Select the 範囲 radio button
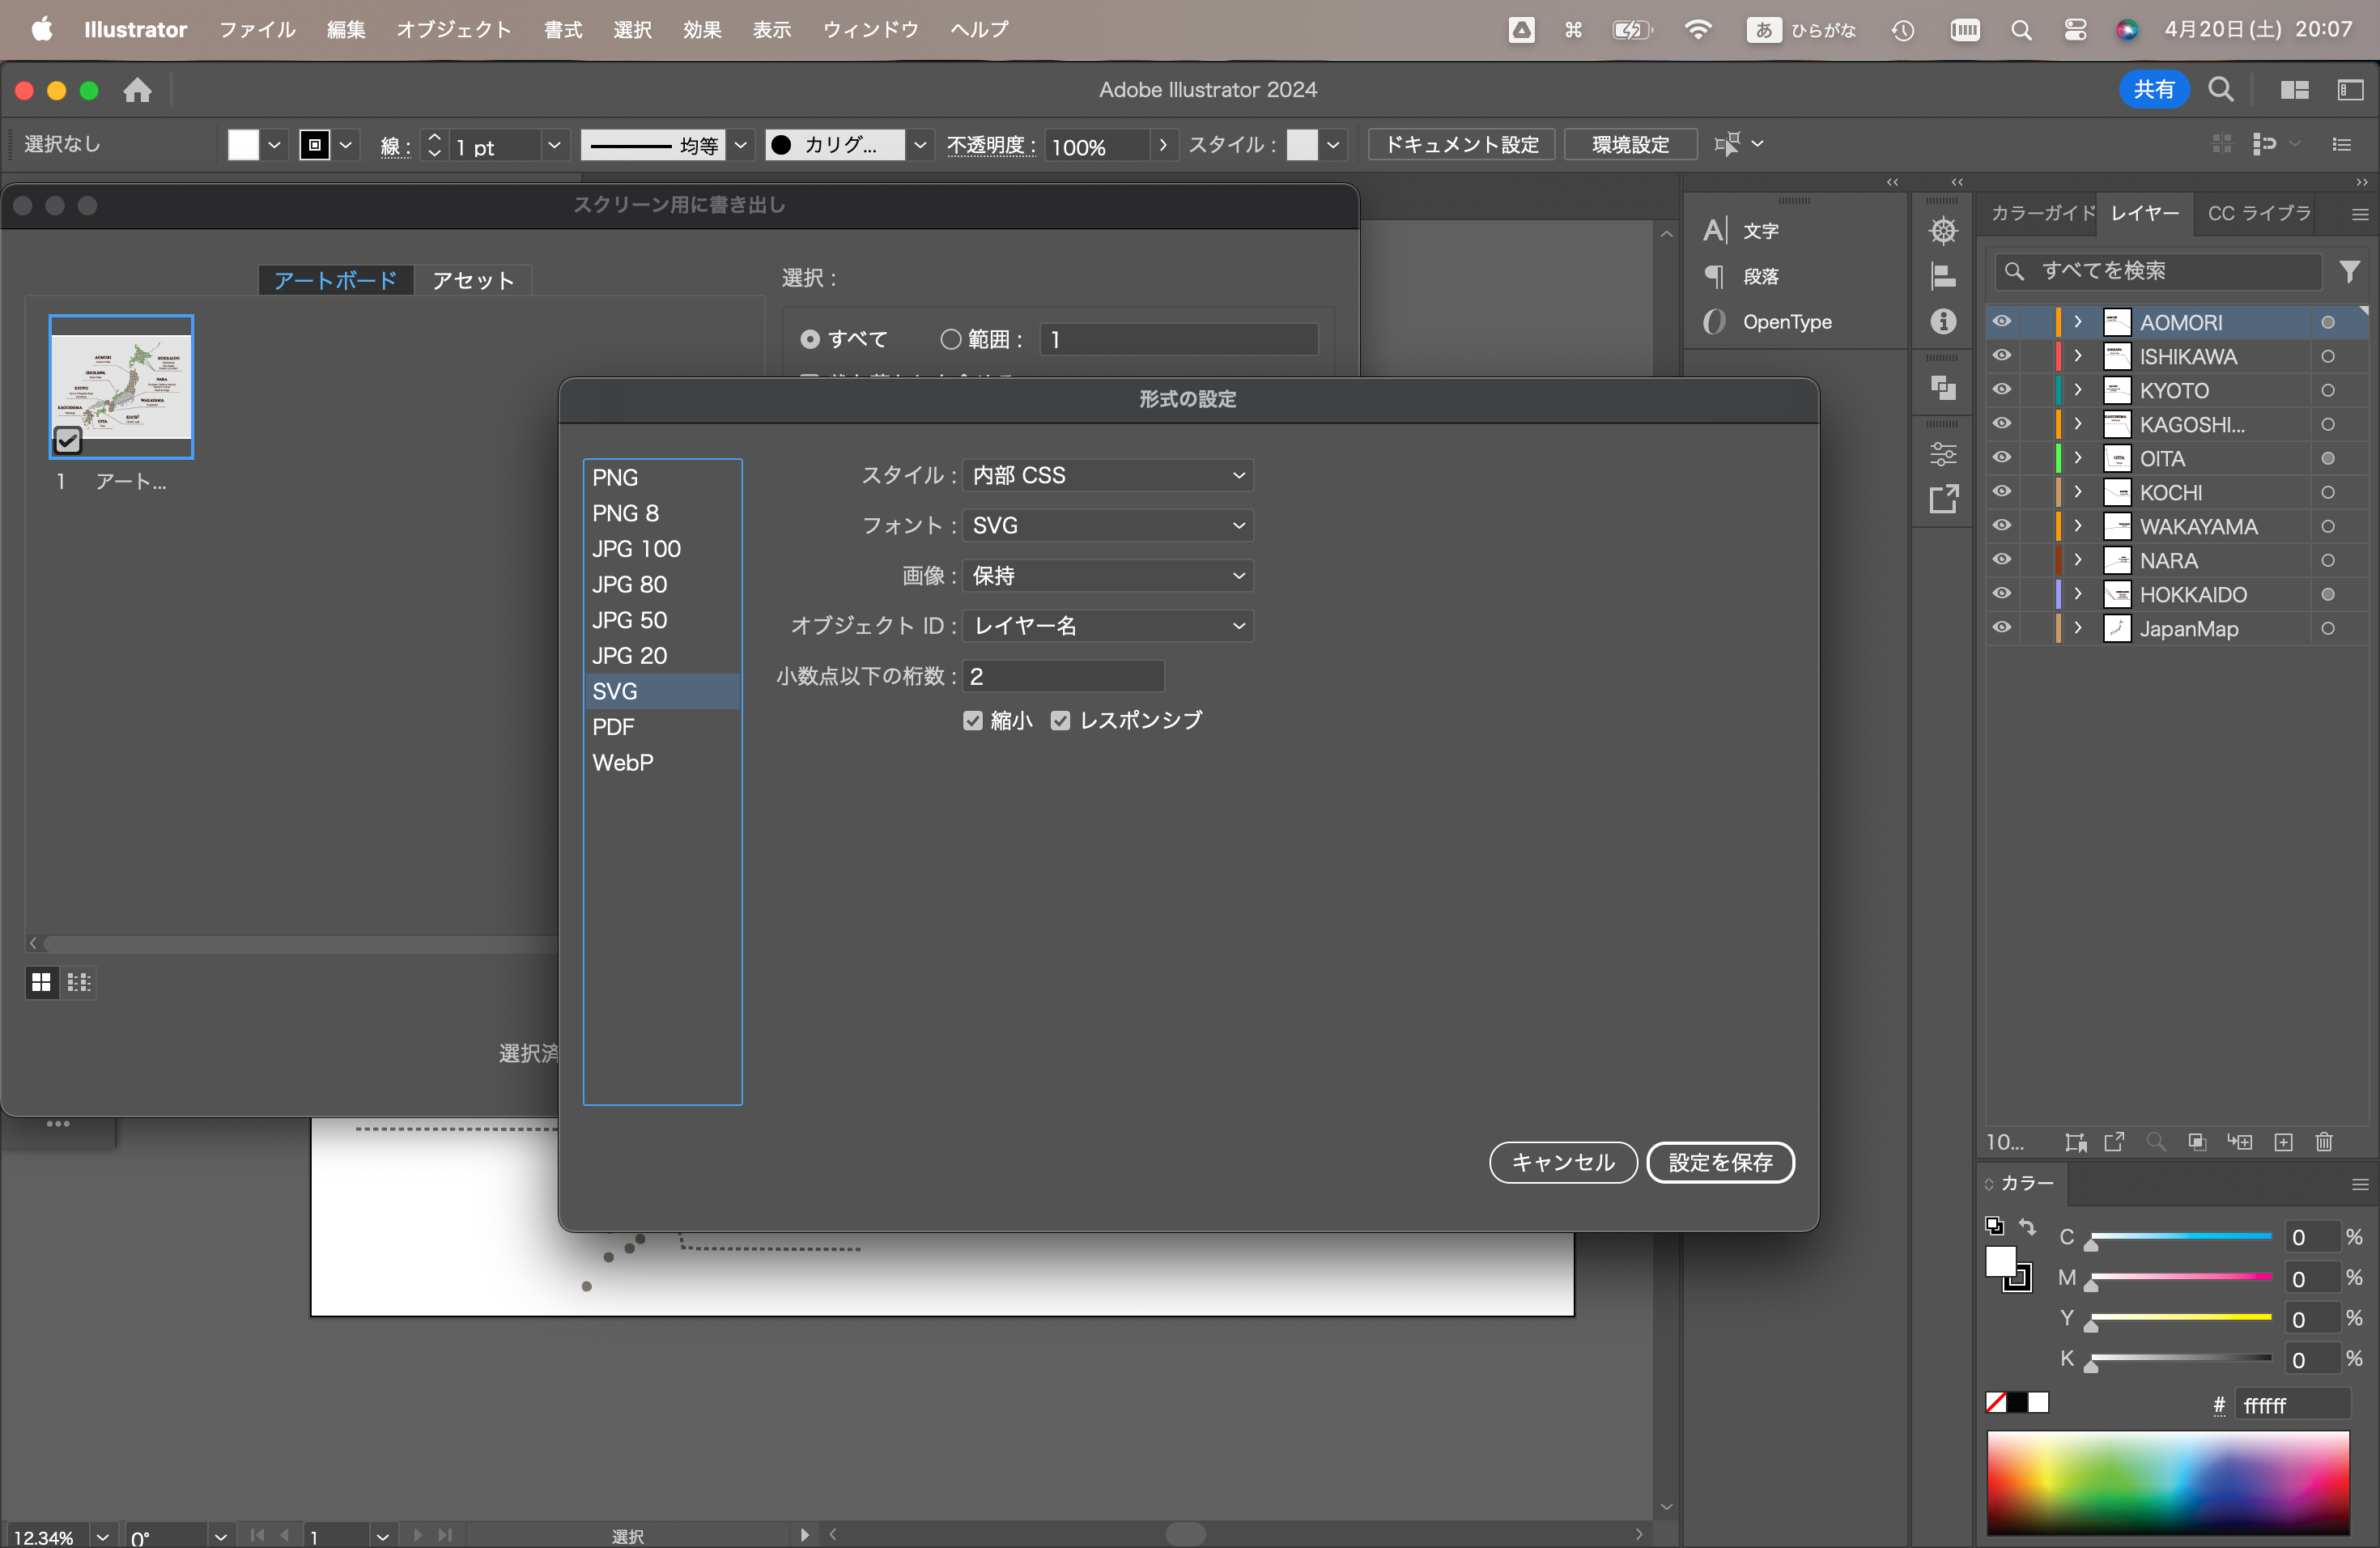2380x1548 pixels. coord(950,340)
